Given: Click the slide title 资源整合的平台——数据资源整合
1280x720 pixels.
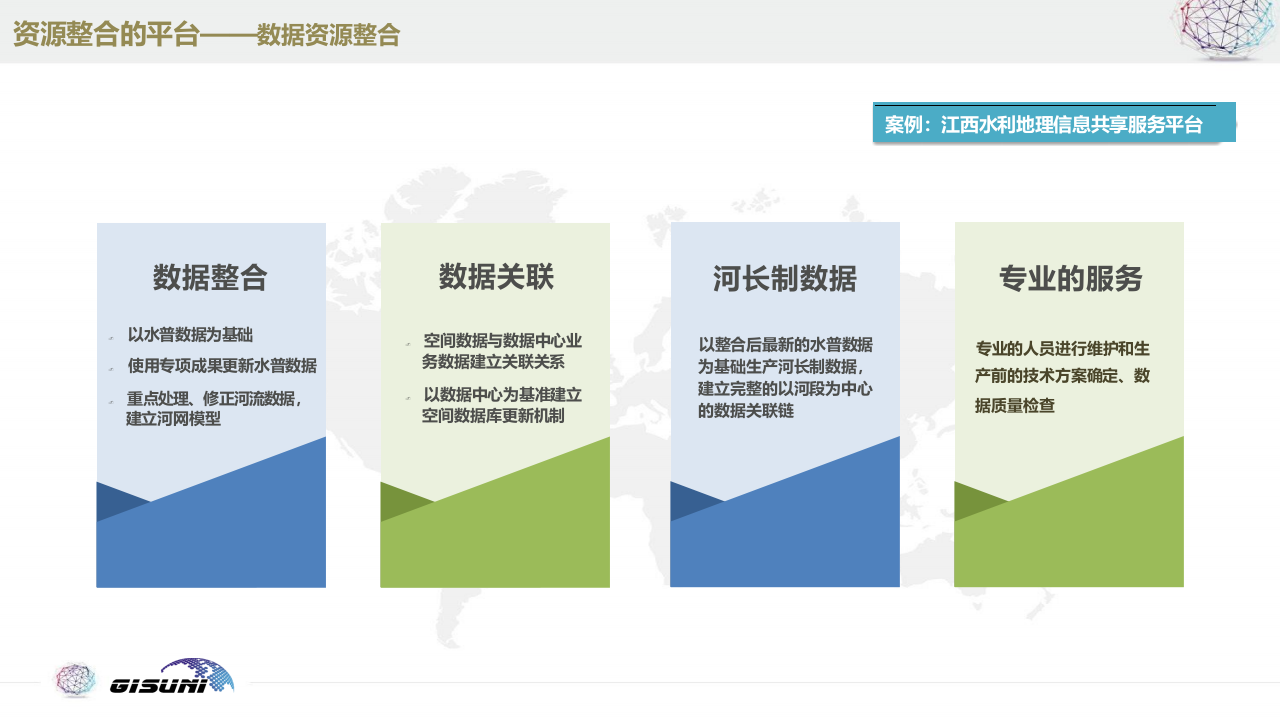Looking at the screenshot, I should coord(206,35).
